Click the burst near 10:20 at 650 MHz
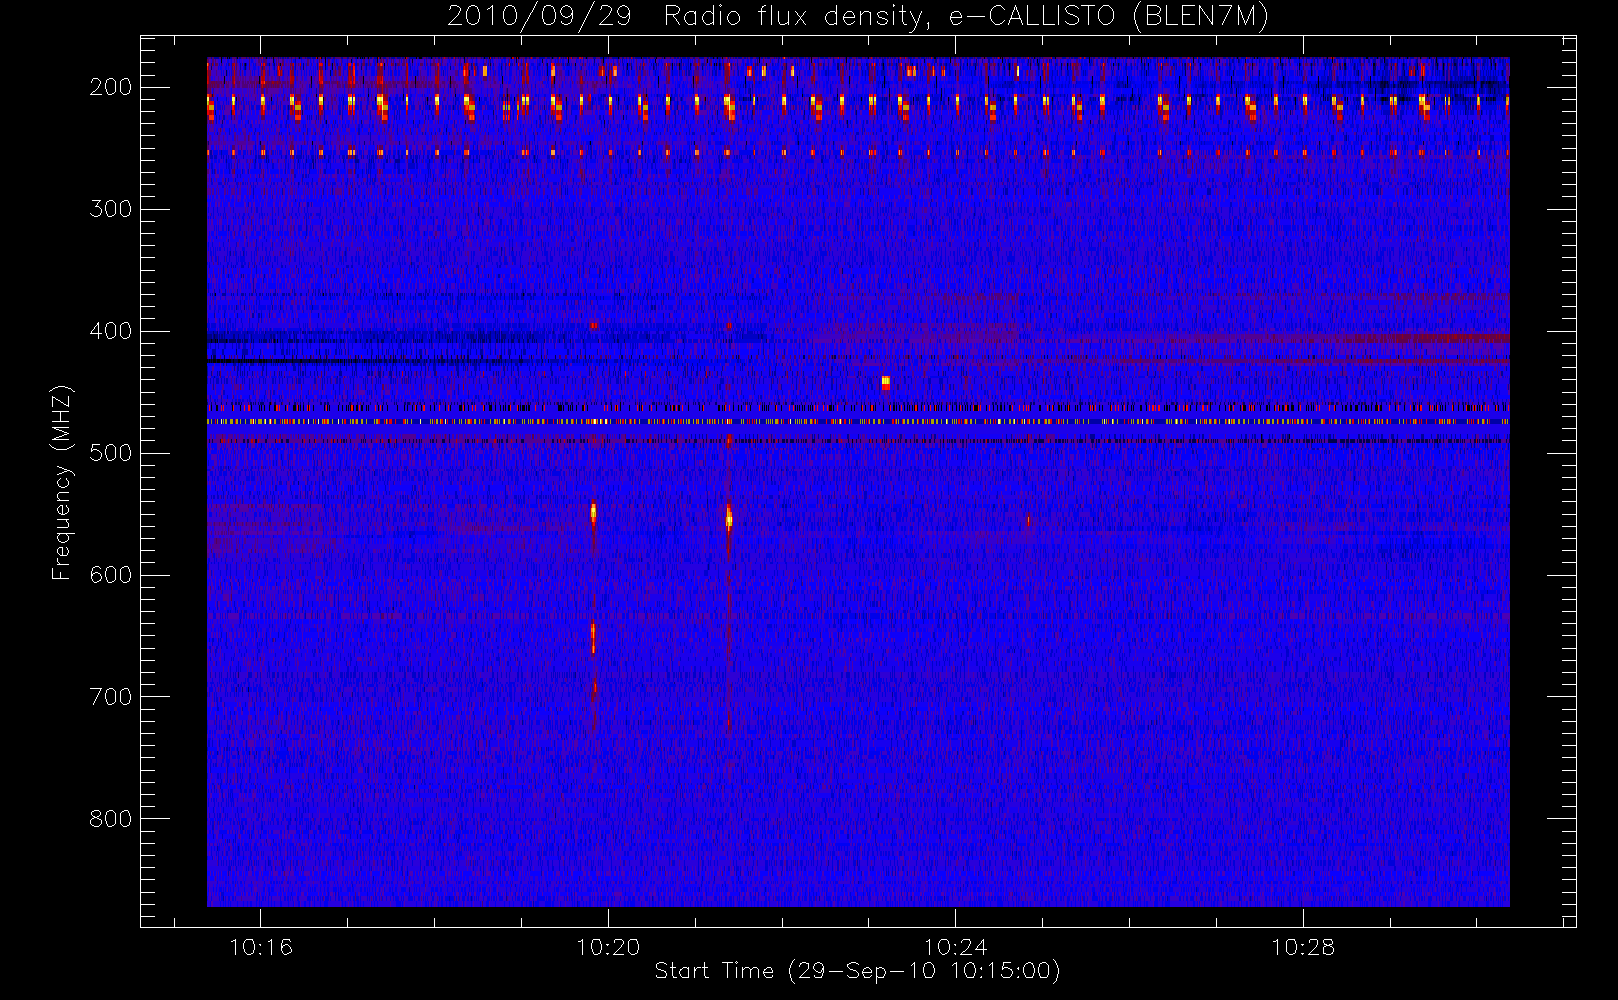This screenshot has width=1618, height=1000. pyautogui.click(x=593, y=638)
